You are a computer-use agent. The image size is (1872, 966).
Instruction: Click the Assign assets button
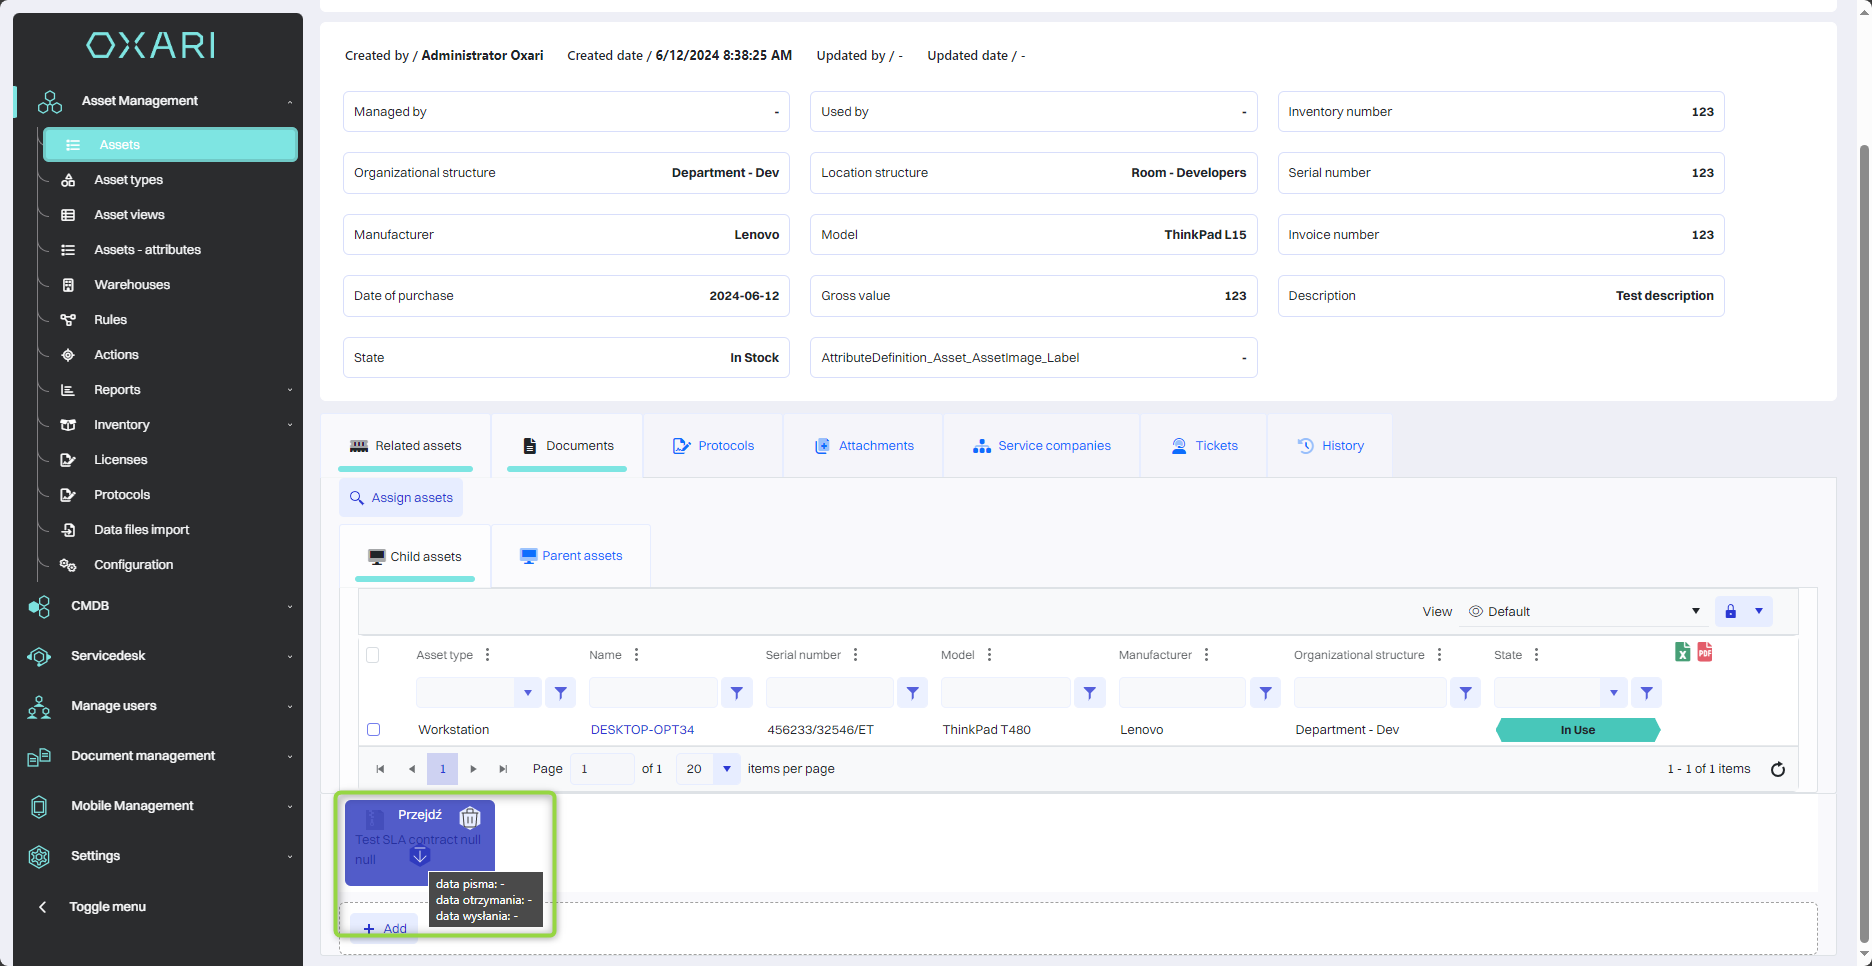(401, 498)
